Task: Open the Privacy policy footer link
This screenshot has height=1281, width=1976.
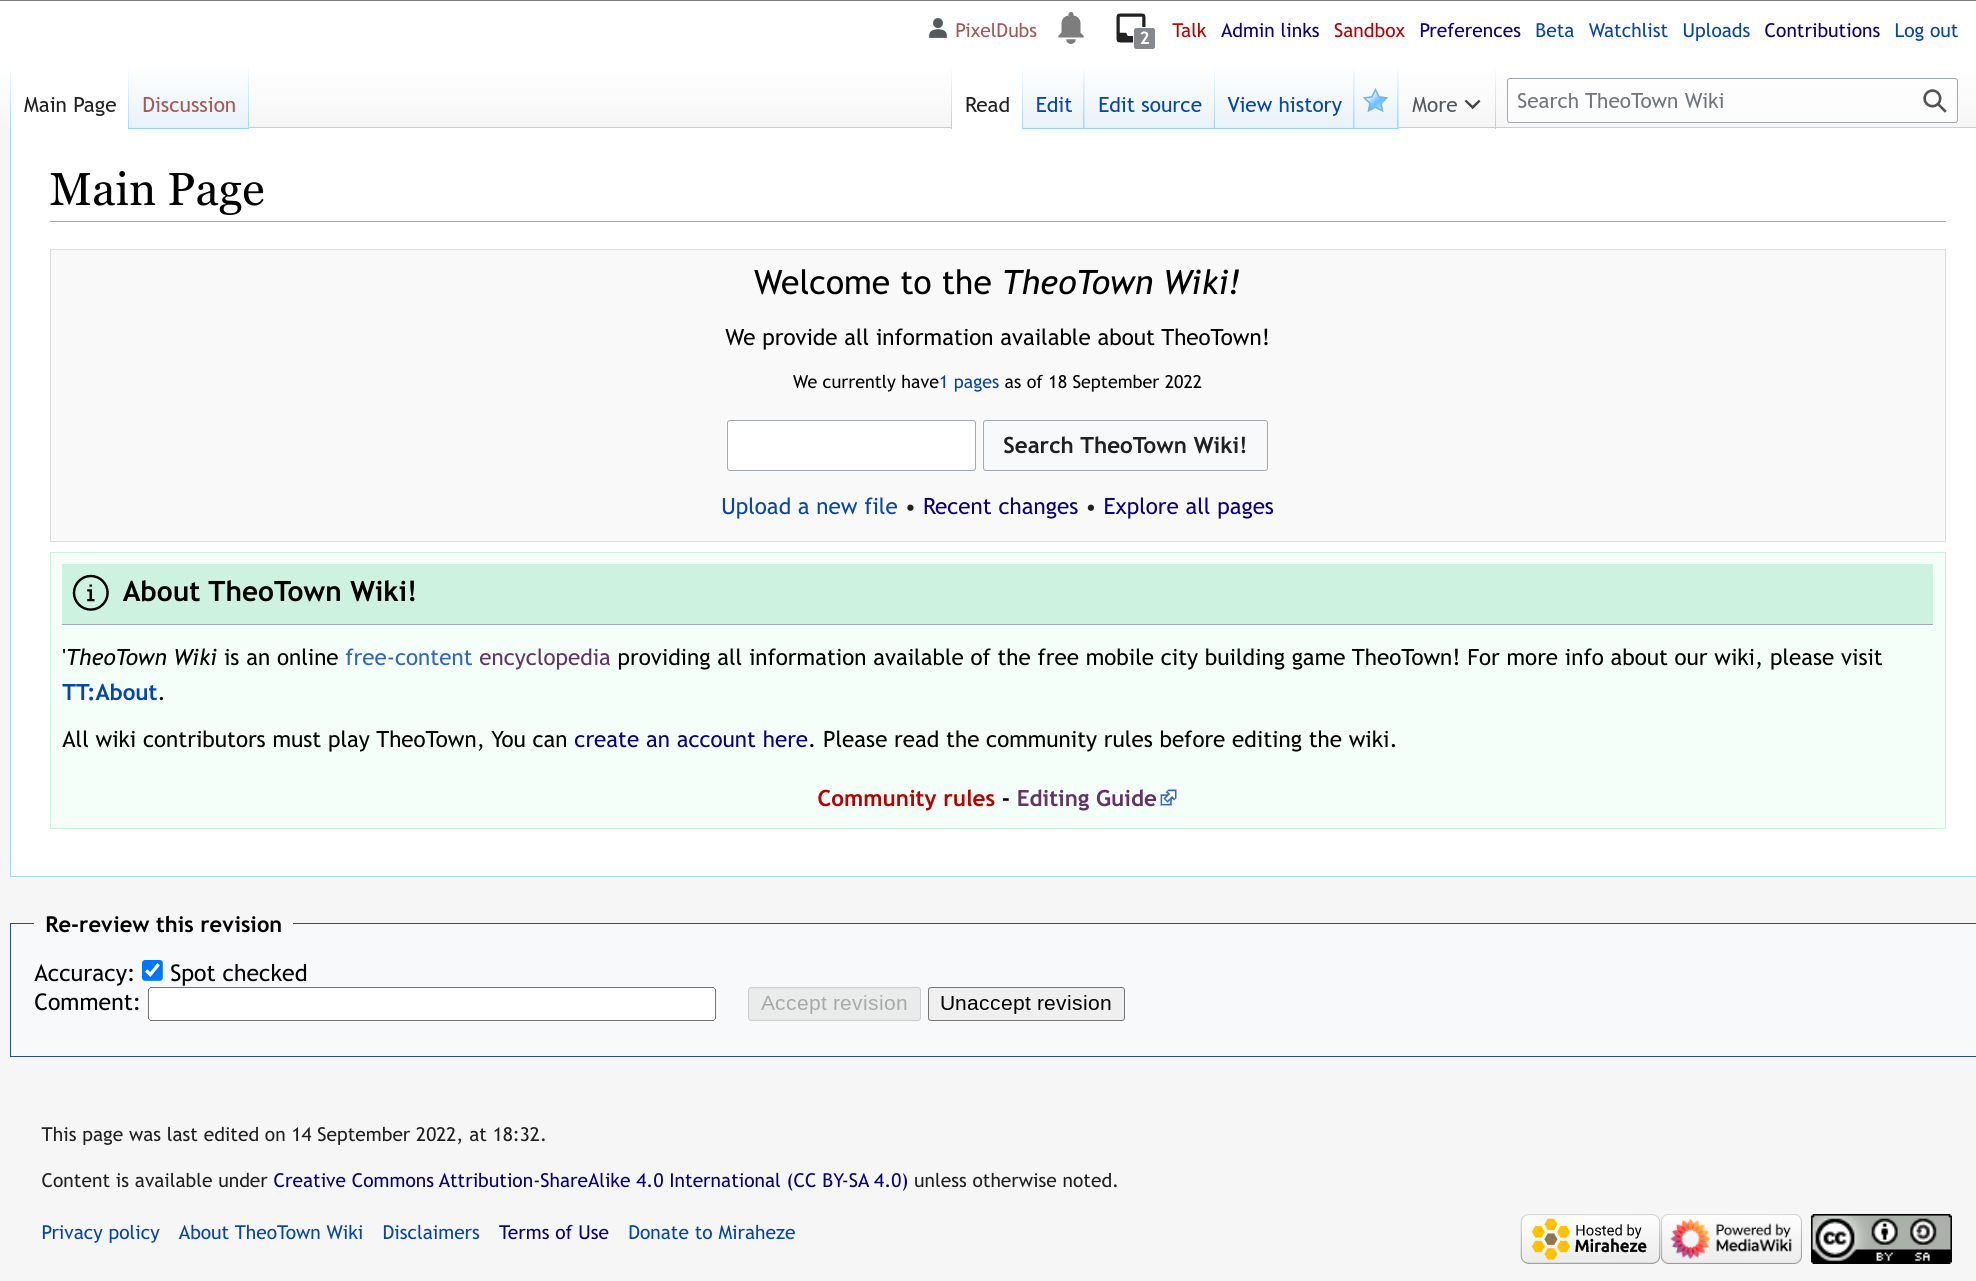Action: [x=100, y=1233]
